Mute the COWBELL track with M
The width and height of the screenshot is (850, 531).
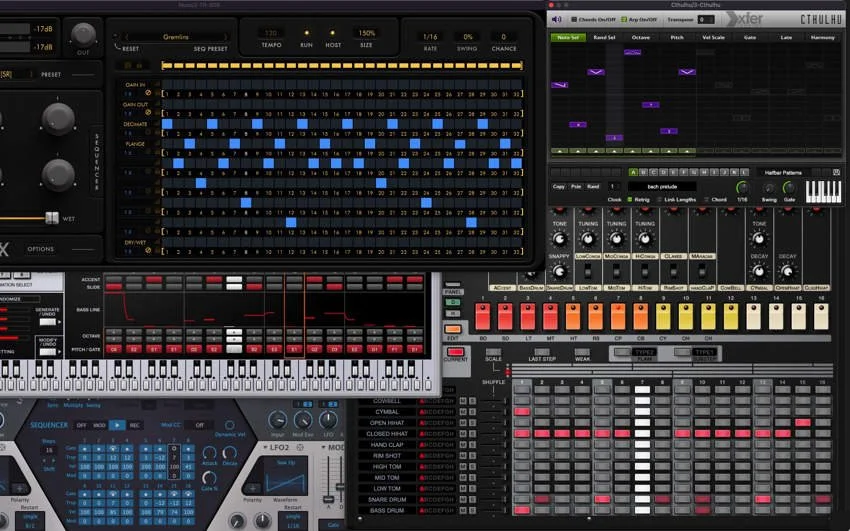(463, 401)
